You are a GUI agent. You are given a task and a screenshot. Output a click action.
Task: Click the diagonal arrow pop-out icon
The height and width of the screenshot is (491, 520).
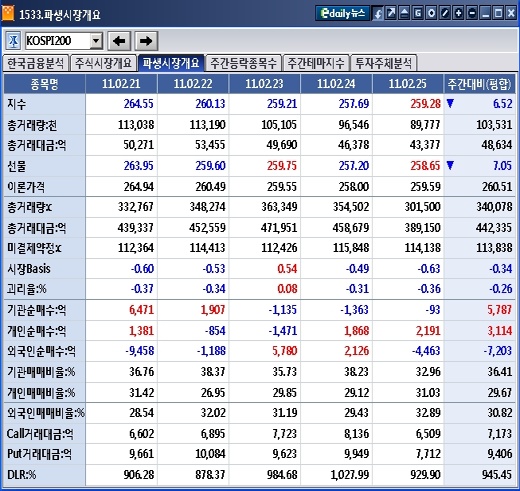391,13
